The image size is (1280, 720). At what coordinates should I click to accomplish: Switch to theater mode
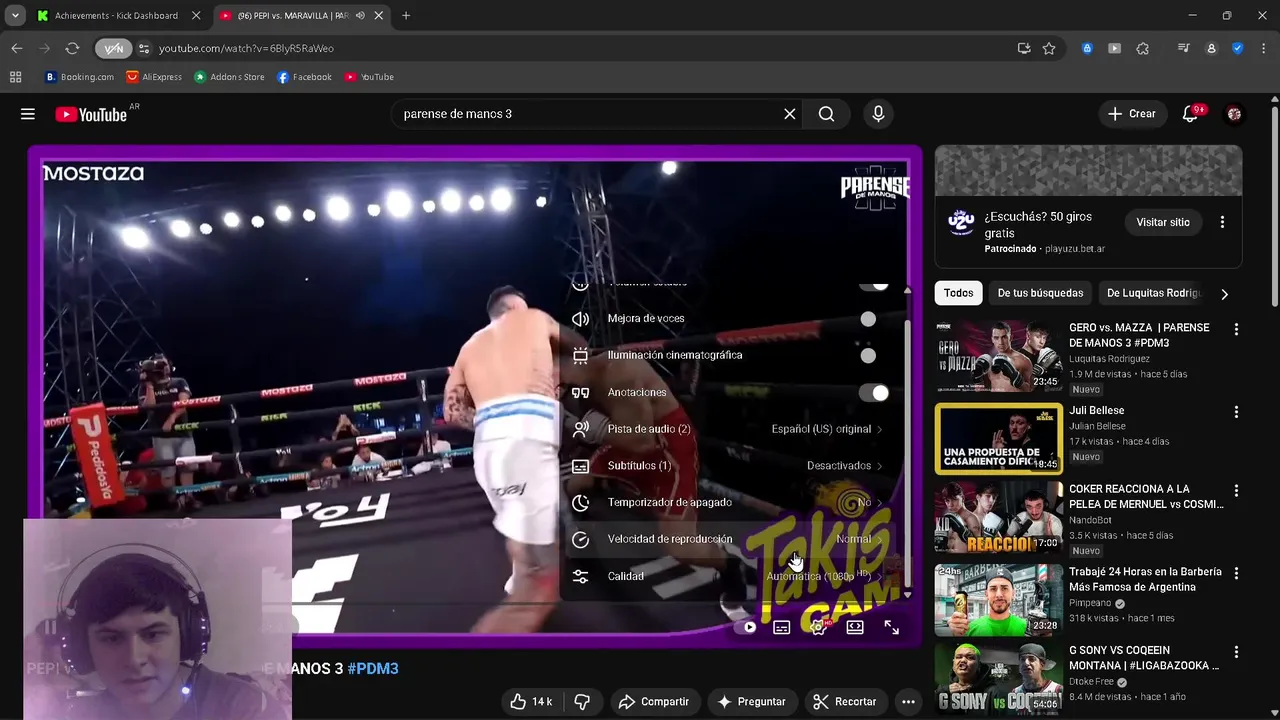(x=855, y=627)
